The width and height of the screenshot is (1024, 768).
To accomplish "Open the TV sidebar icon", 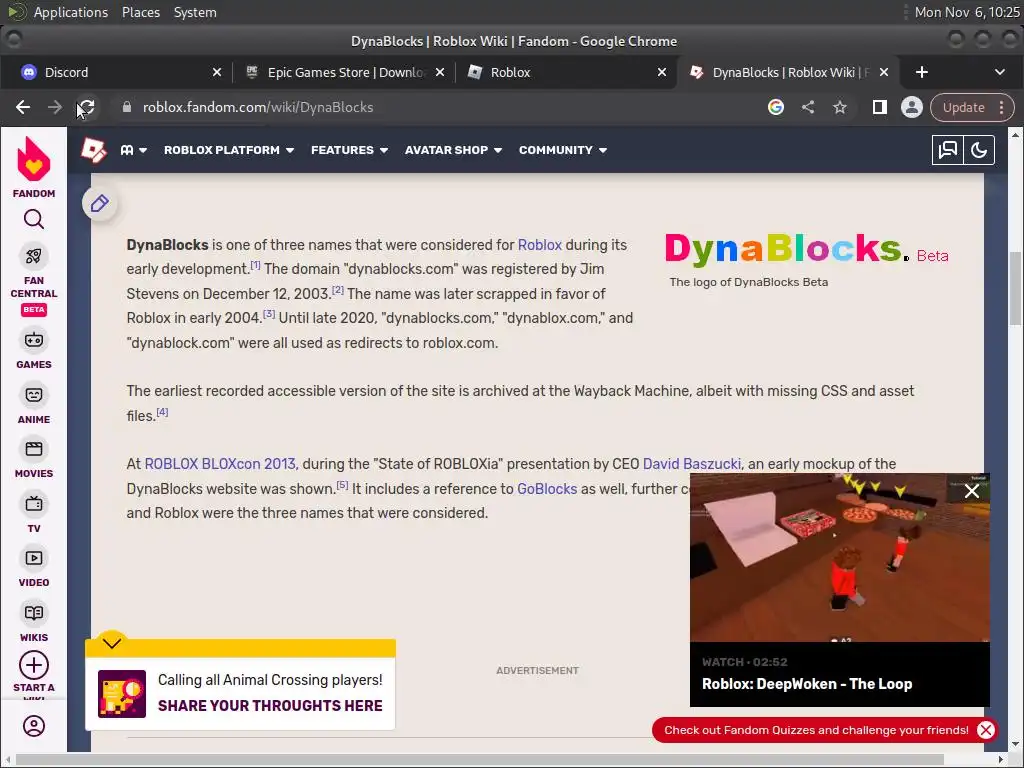I will [x=34, y=504].
